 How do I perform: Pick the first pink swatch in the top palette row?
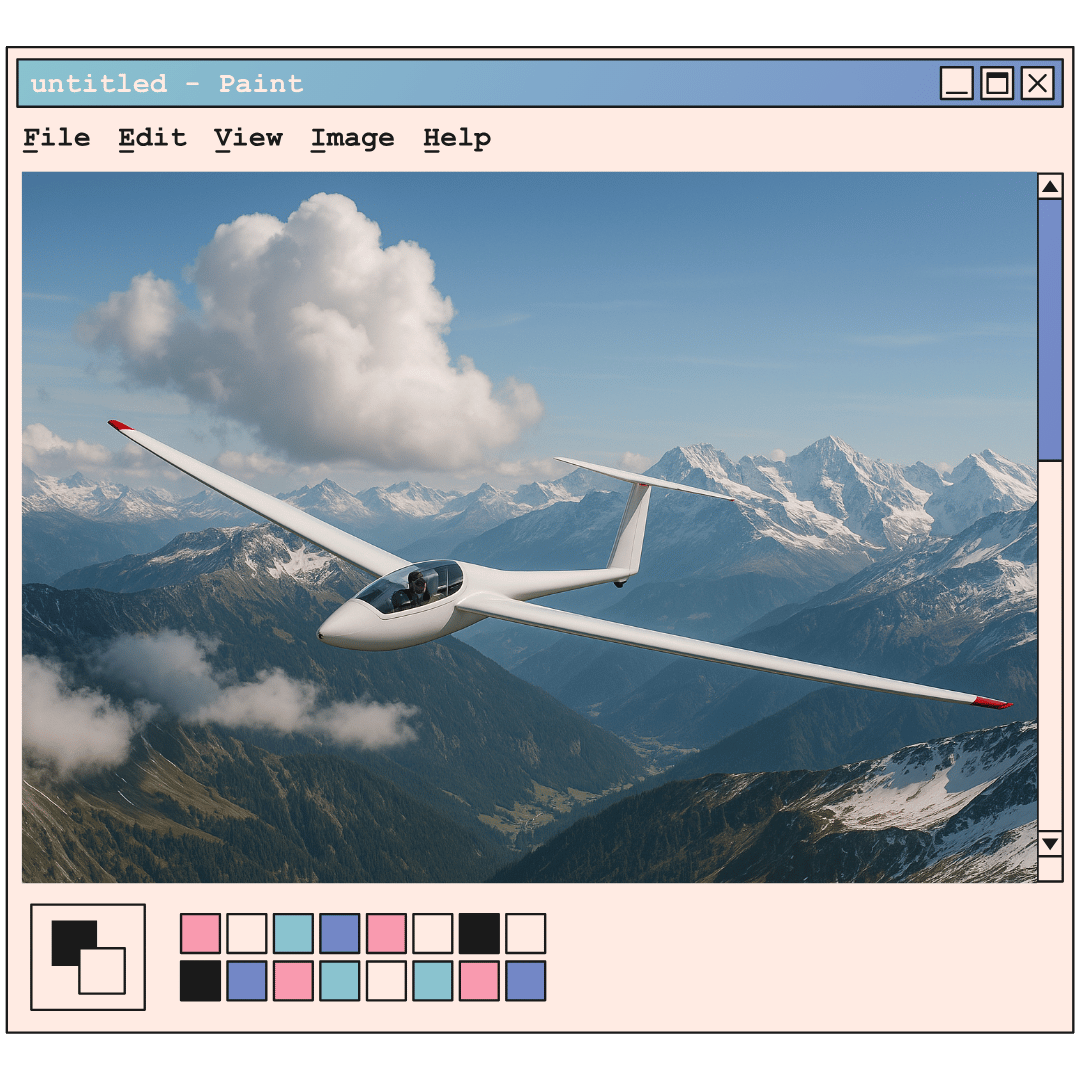click(x=200, y=933)
